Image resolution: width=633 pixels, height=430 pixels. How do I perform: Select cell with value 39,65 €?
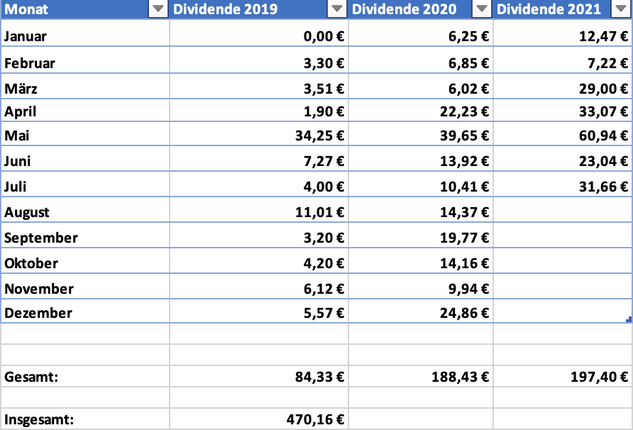pyautogui.click(x=421, y=134)
